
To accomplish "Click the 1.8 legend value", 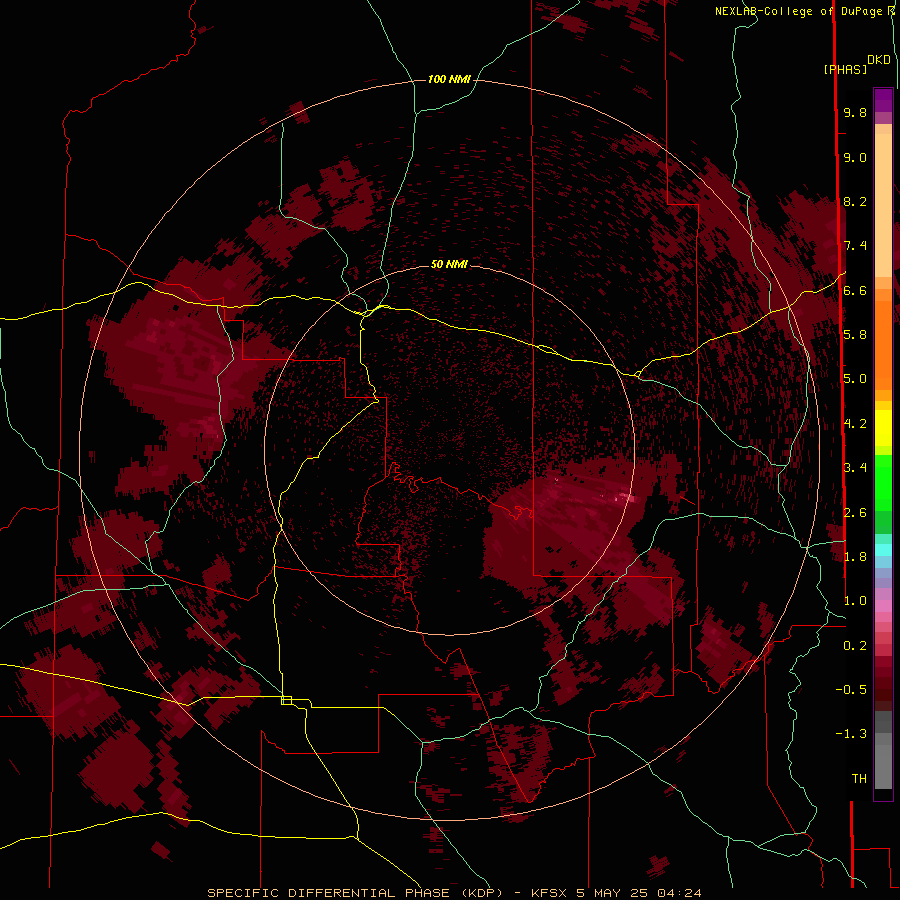I will [855, 557].
